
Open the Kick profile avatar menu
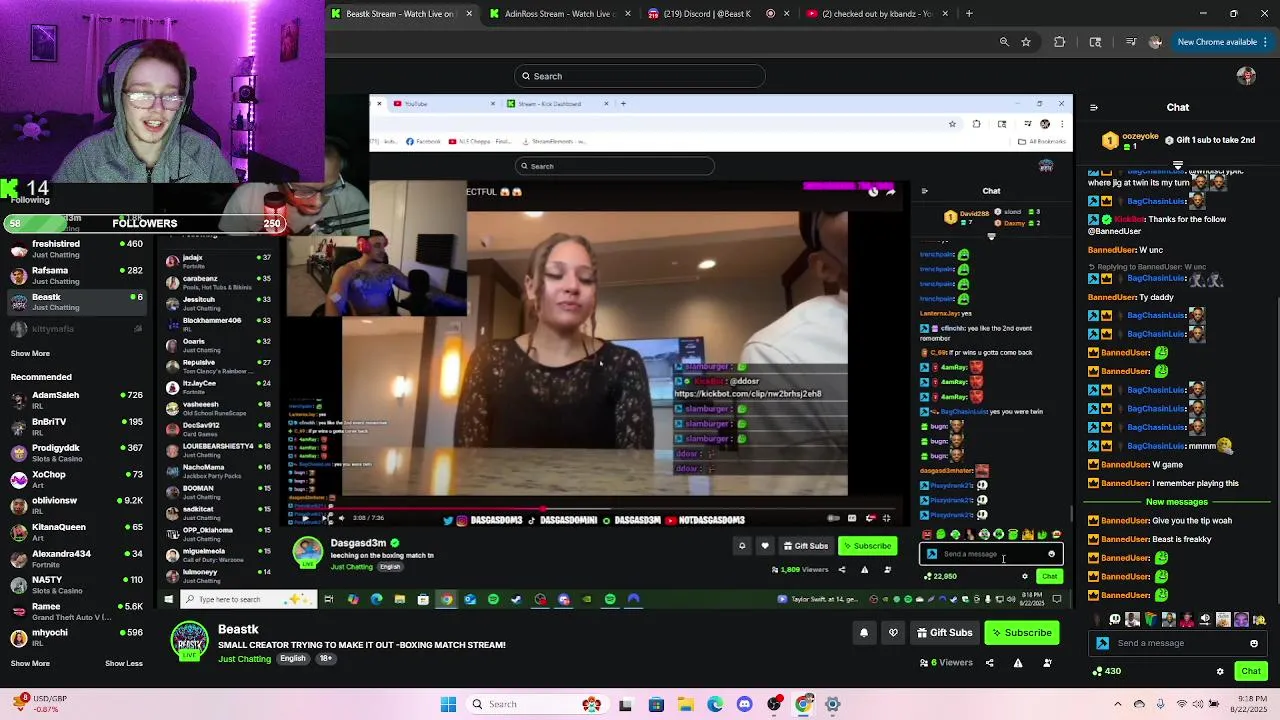click(1246, 76)
